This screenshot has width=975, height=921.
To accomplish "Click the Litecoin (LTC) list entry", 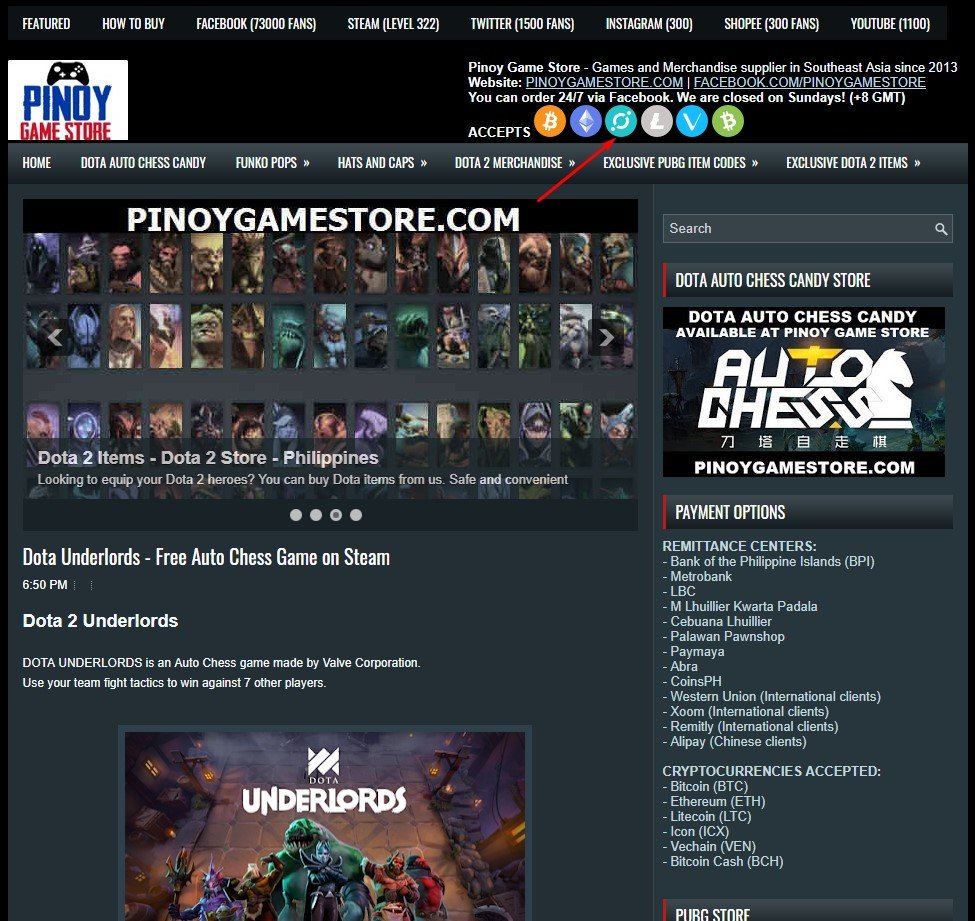I will (707, 817).
